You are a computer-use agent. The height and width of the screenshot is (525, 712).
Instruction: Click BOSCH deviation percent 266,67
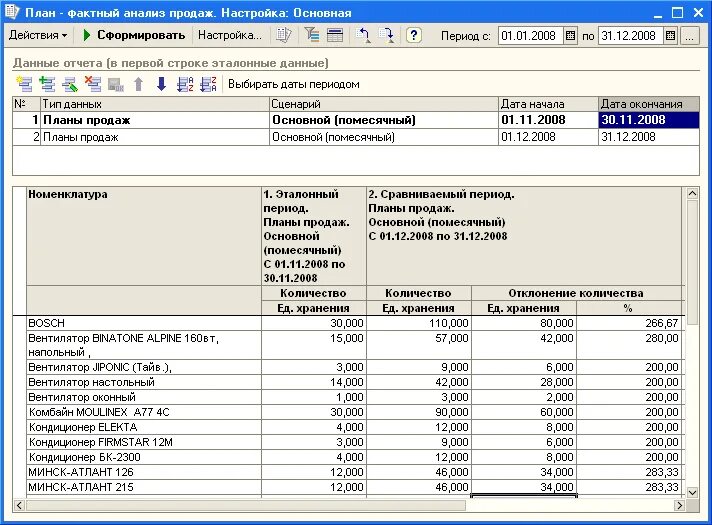[629, 323]
